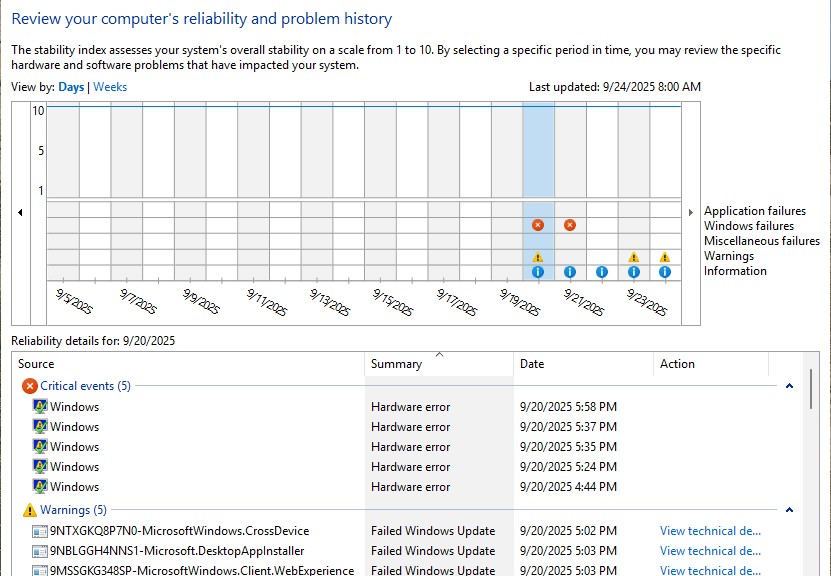Click the Information legend label

[x=735, y=271]
